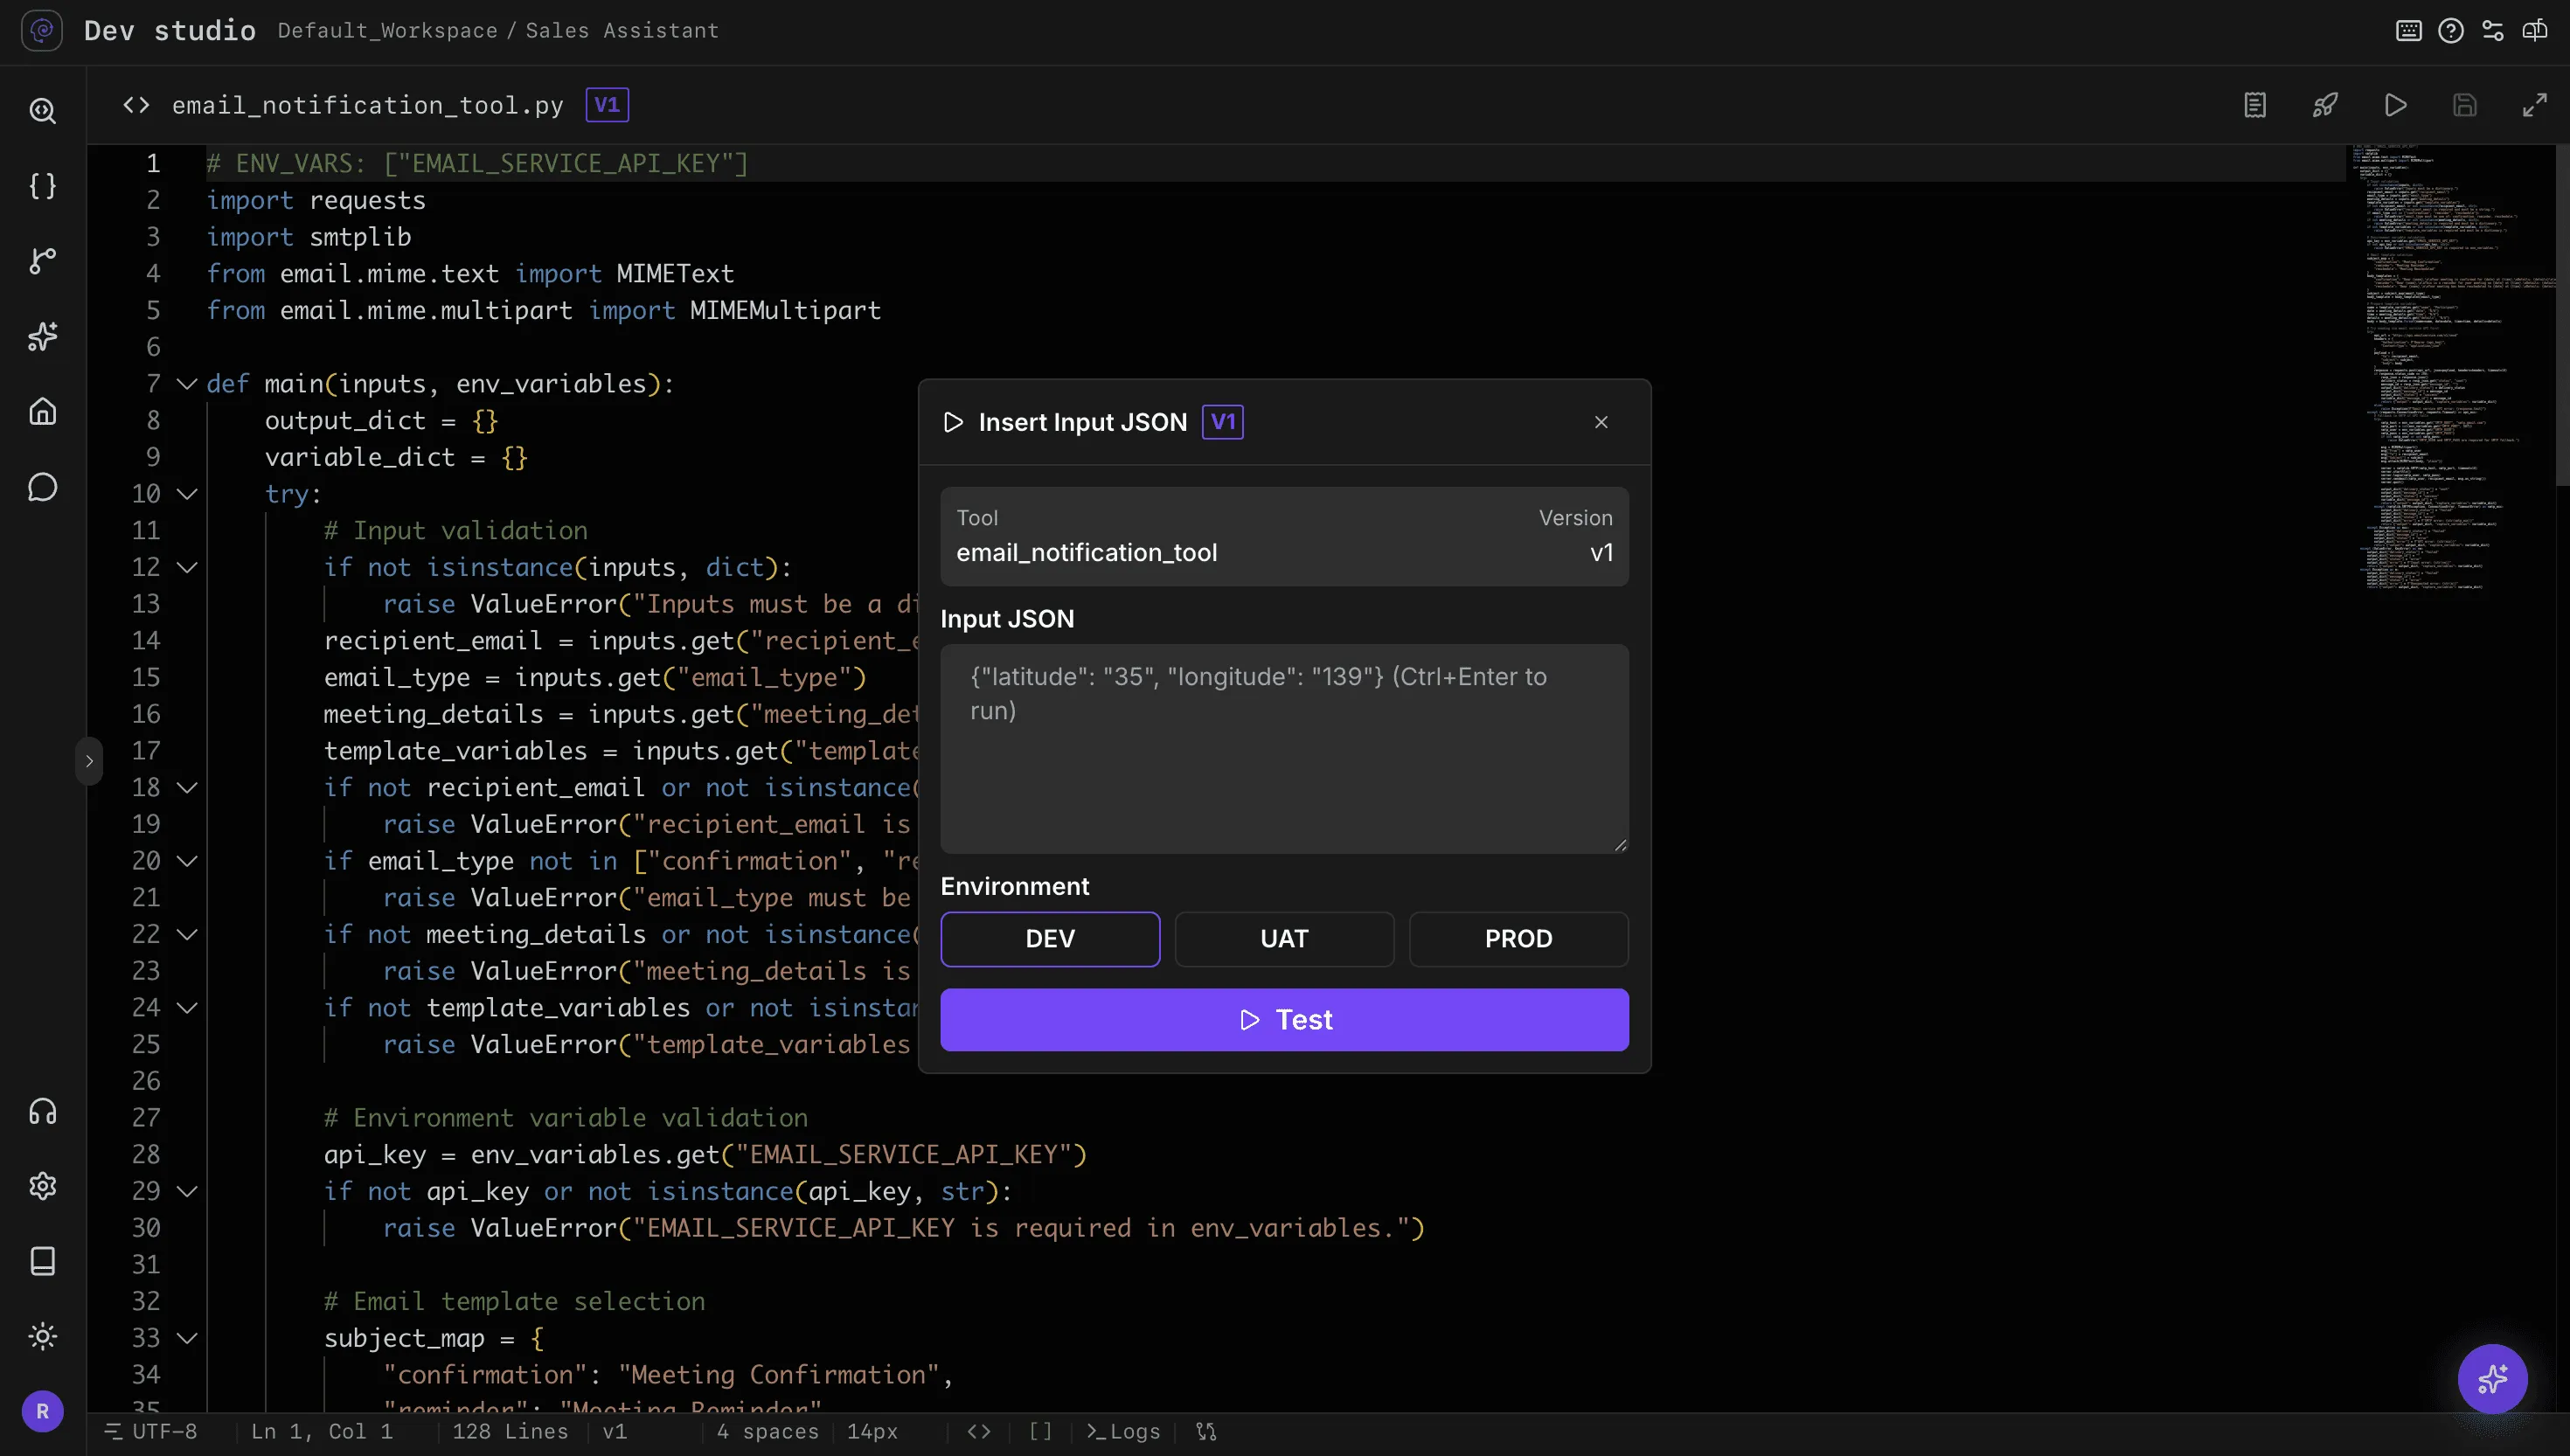Open the sliders preferences icon in header
This screenshot has height=1456, width=2570.
point(2493,31)
